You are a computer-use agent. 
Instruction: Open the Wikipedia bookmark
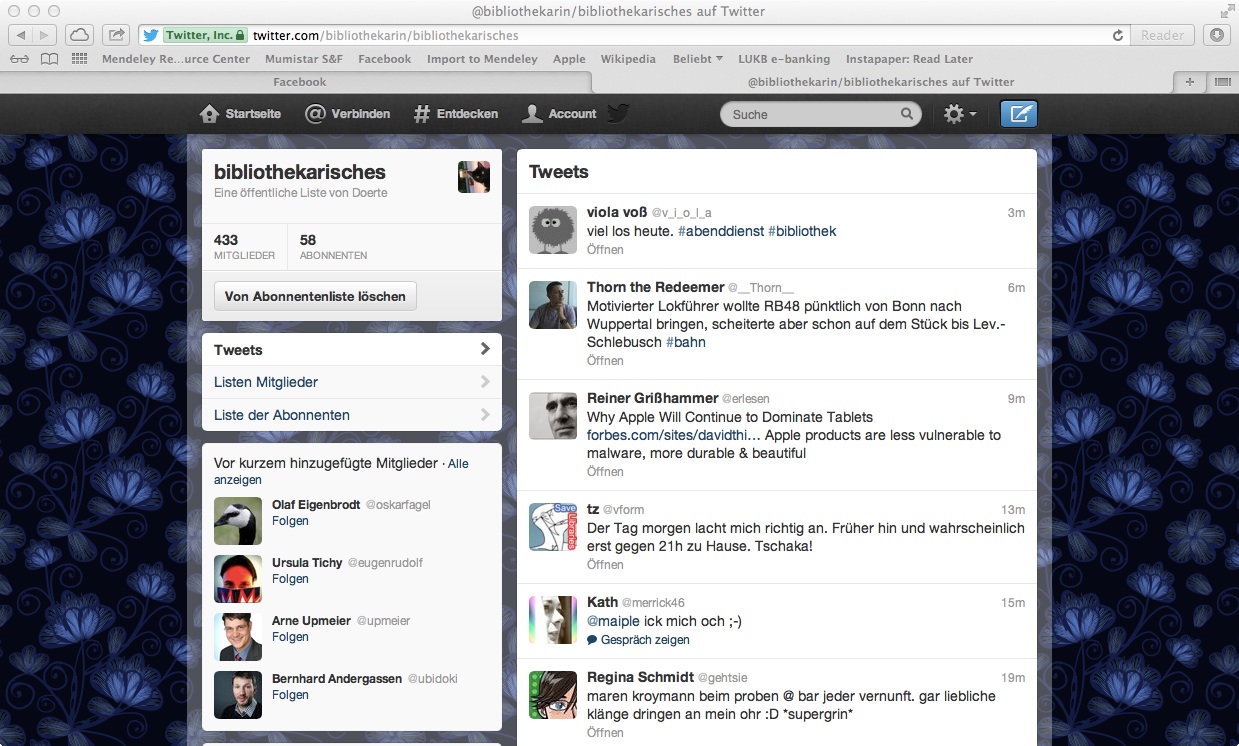tap(628, 59)
